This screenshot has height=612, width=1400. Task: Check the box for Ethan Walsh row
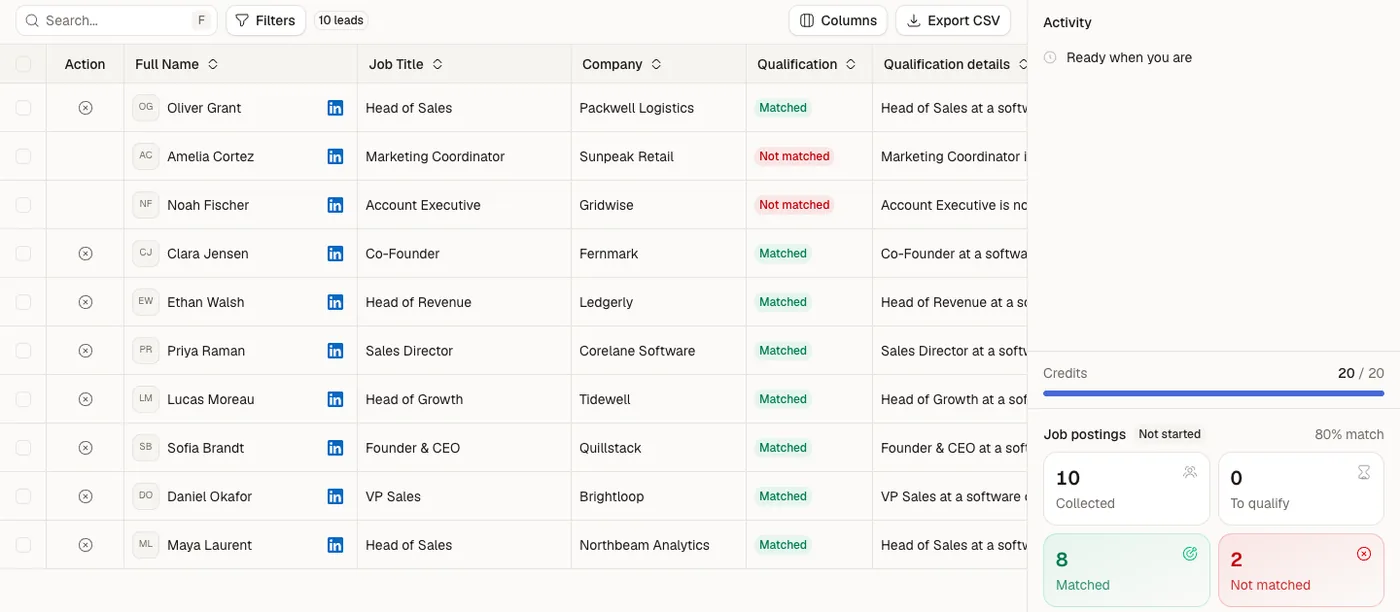pos(23,302)
